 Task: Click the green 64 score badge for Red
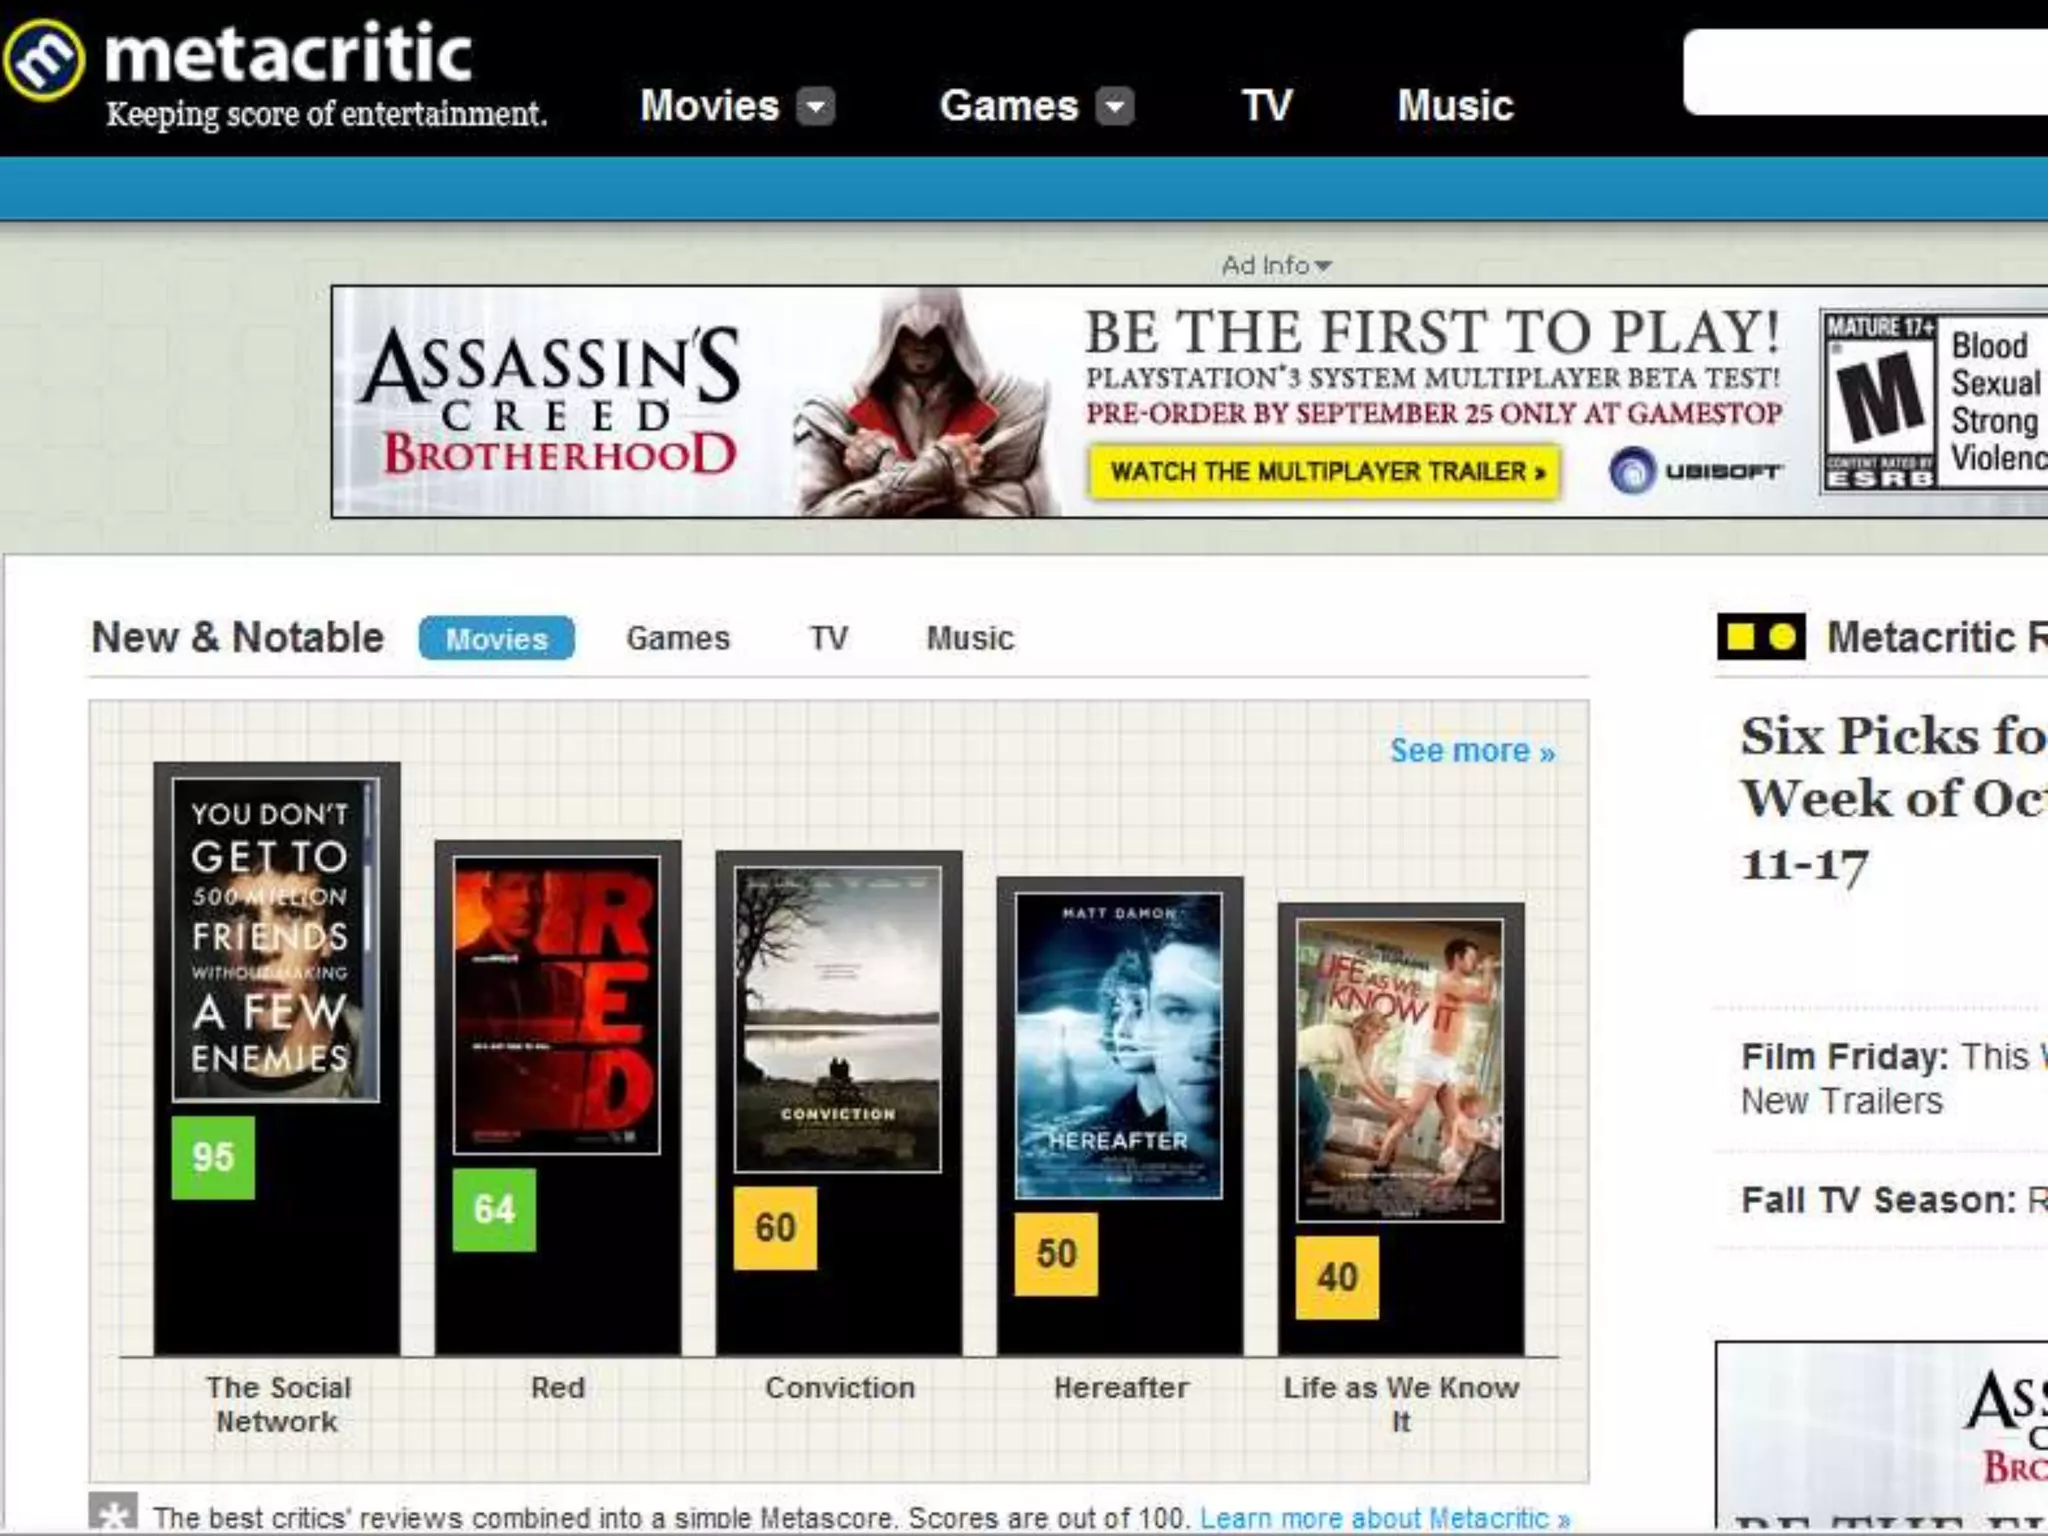pos(494,1209)
